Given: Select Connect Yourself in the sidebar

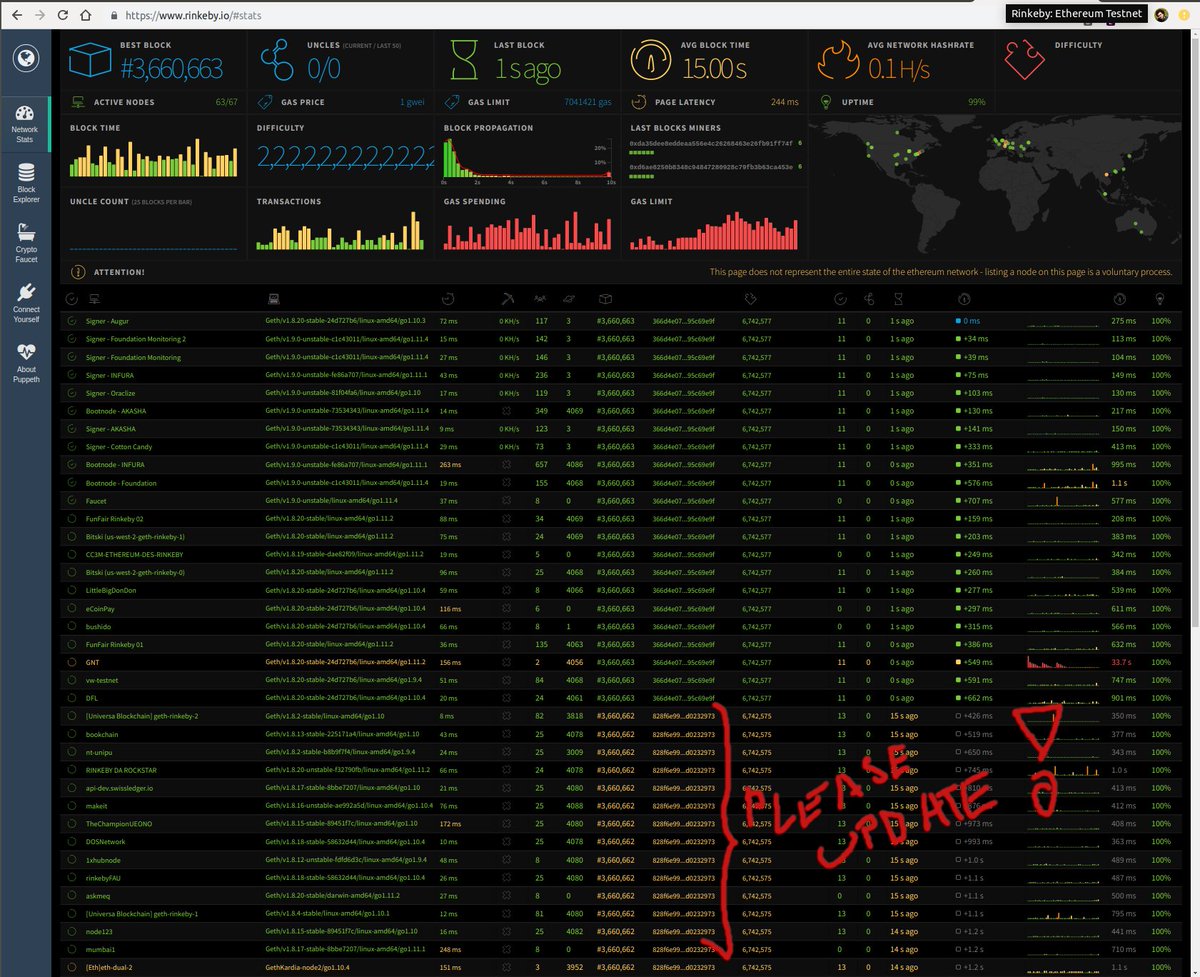Looking at the screenshot, I should click(x=25, y=302).
